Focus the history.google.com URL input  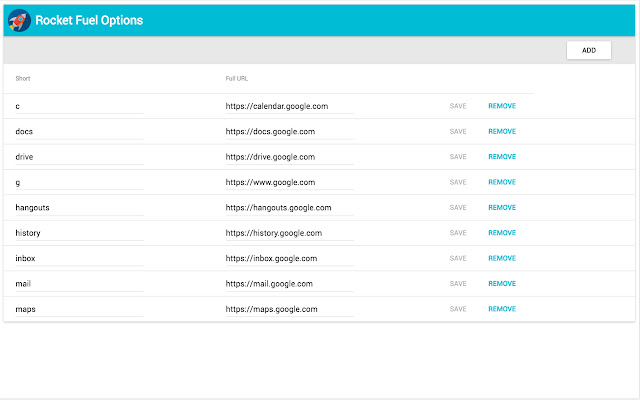pyautogui.click(x=289, y=233)
